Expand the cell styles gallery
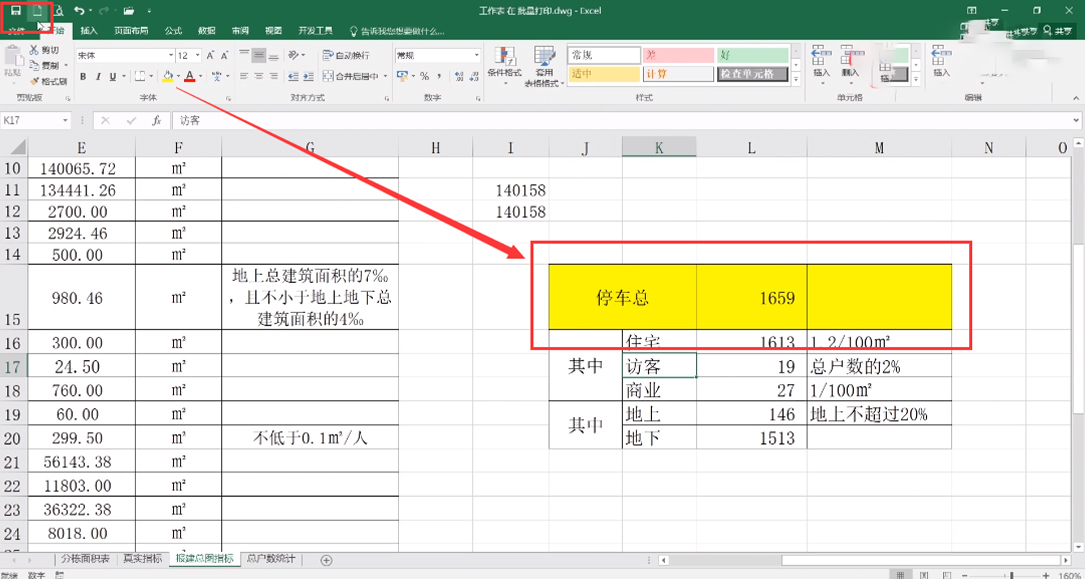Image resolution: width=1085 pixels, height=579 pixels. [796, 81]
